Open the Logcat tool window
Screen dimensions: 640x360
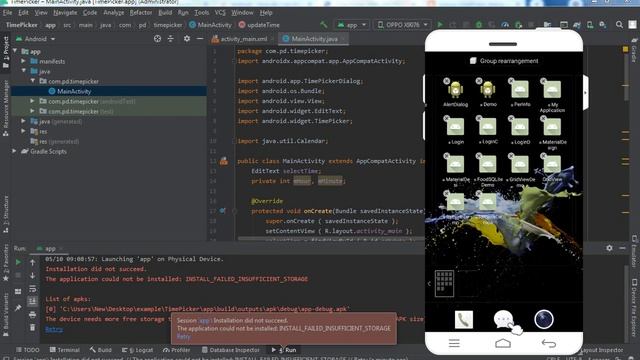(x=138, y=350)
